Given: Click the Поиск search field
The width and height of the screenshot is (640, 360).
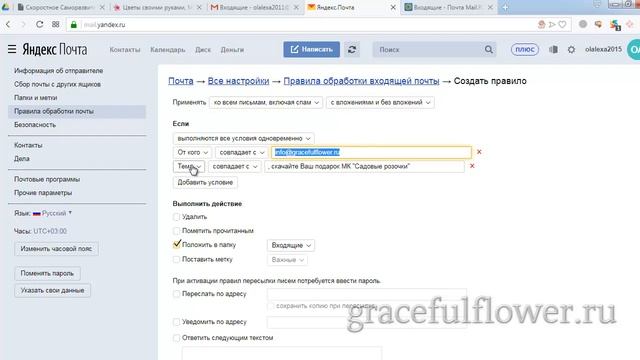Looking at the screenshot, I should (x=429, y=49).
